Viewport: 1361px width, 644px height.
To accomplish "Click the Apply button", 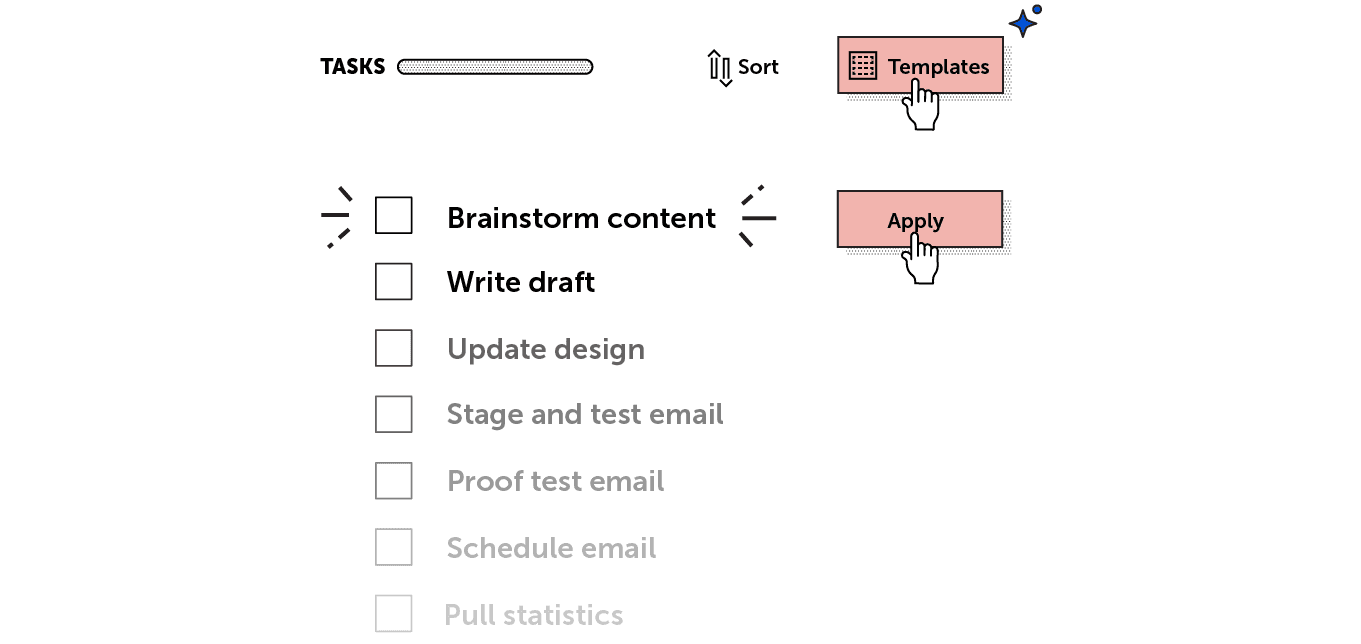I will coord(919,219).
